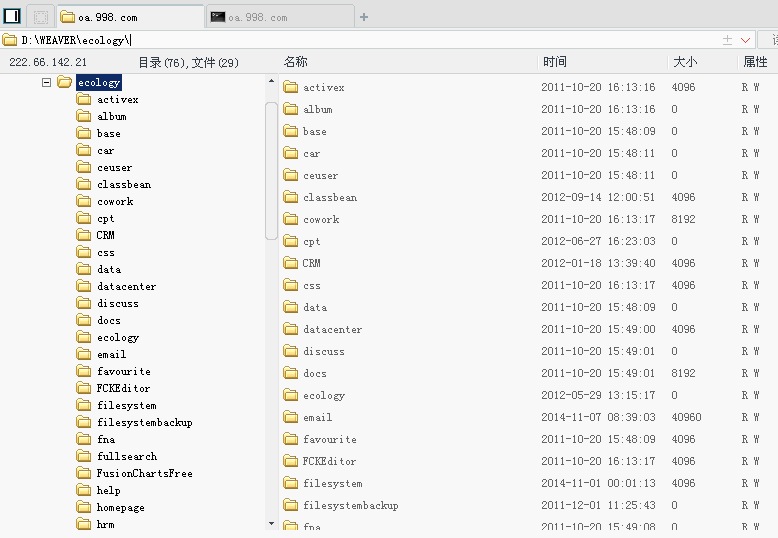This screenshot has height=538, width=778.
Task: Click car folder icon in file list
Action: tap(290, 153)
